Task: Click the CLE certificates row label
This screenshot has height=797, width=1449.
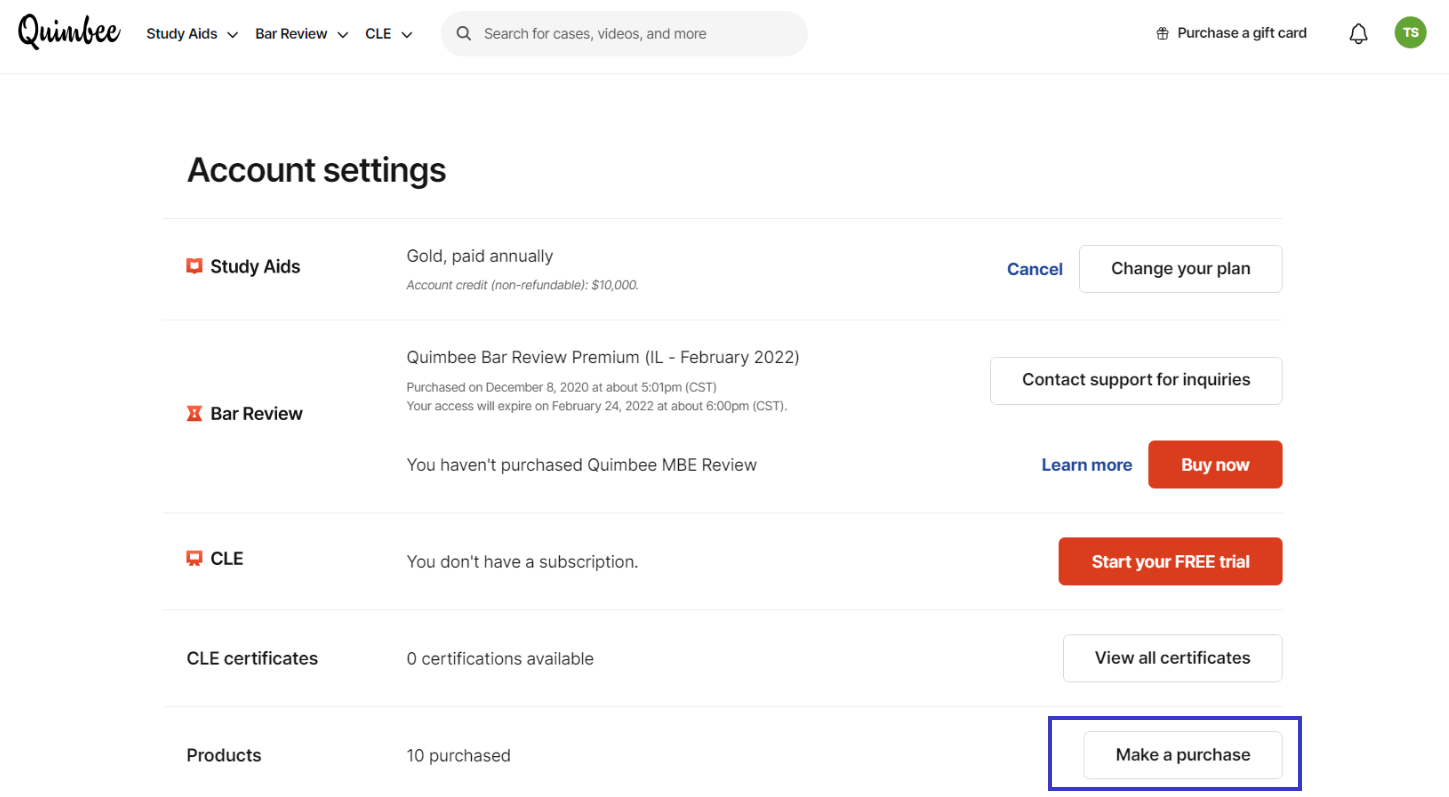Action: [252, 659]
